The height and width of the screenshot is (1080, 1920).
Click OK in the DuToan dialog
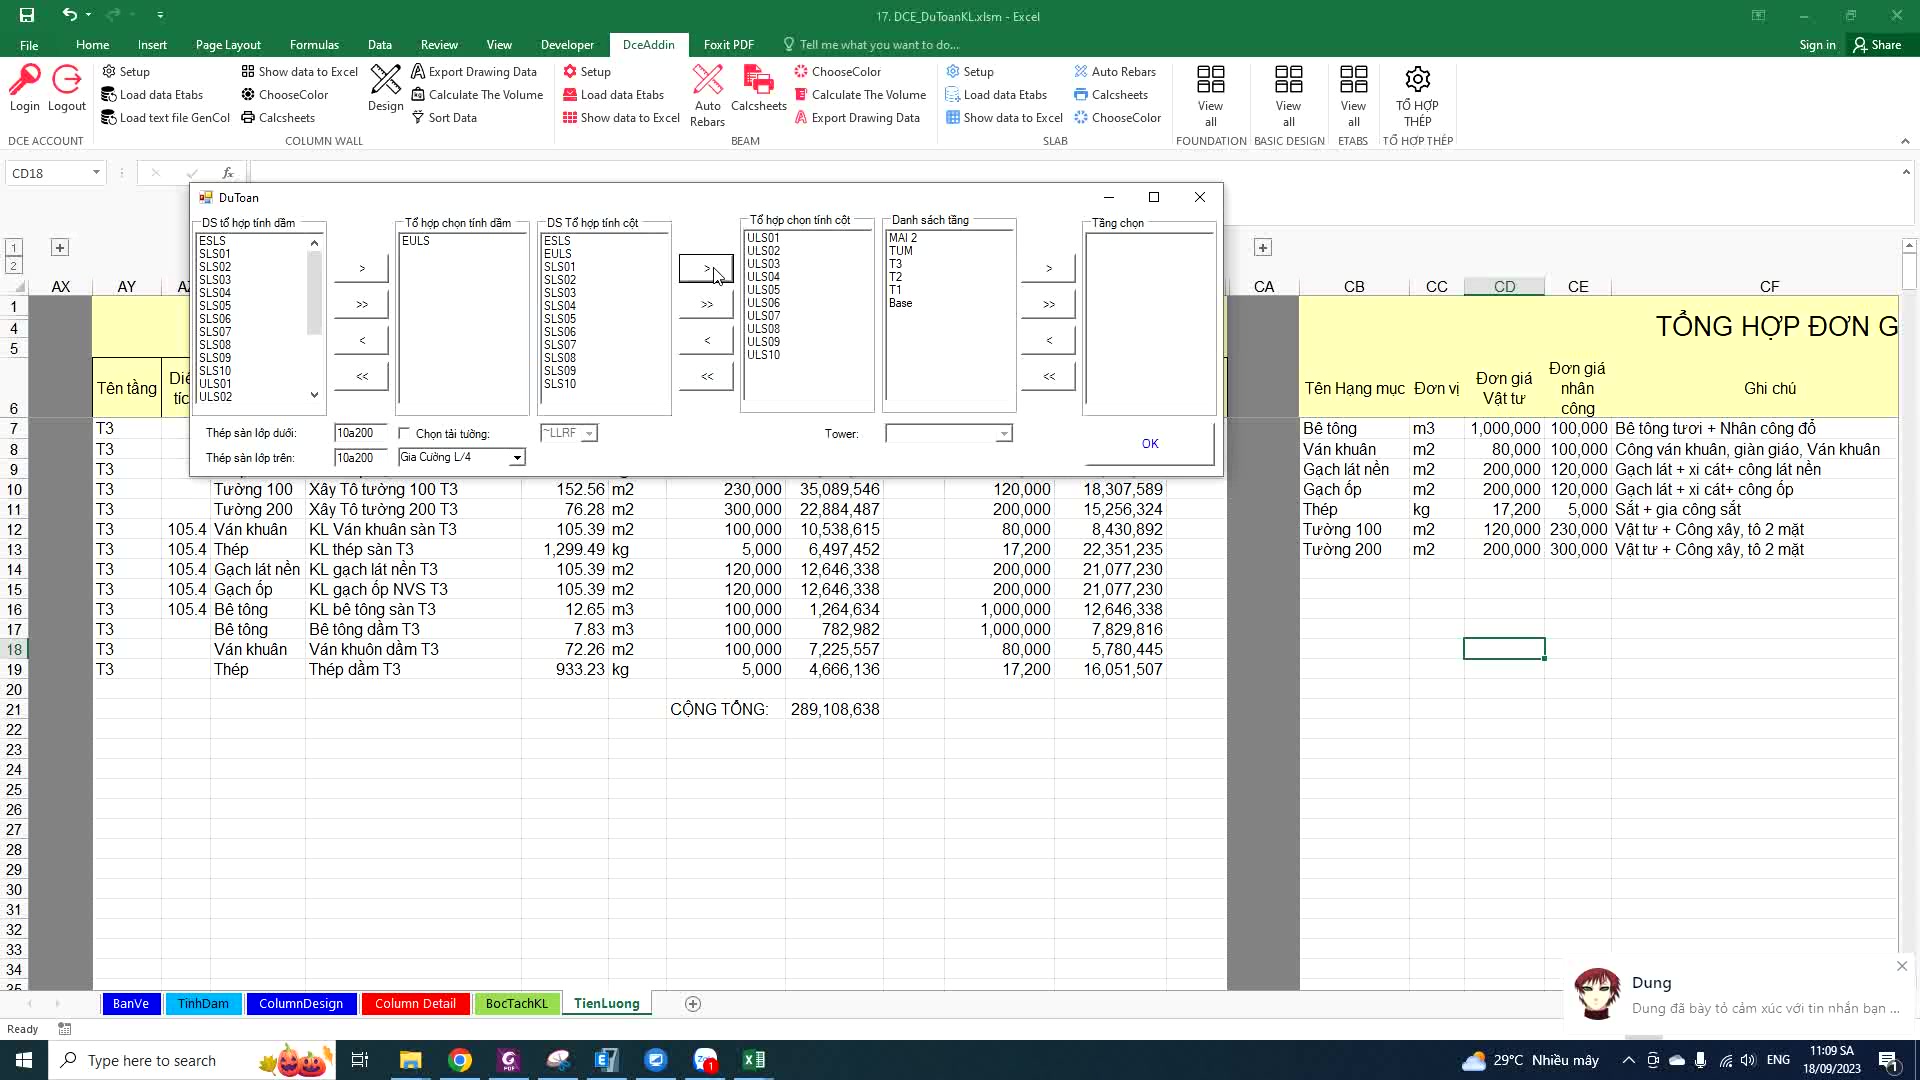1150,444
